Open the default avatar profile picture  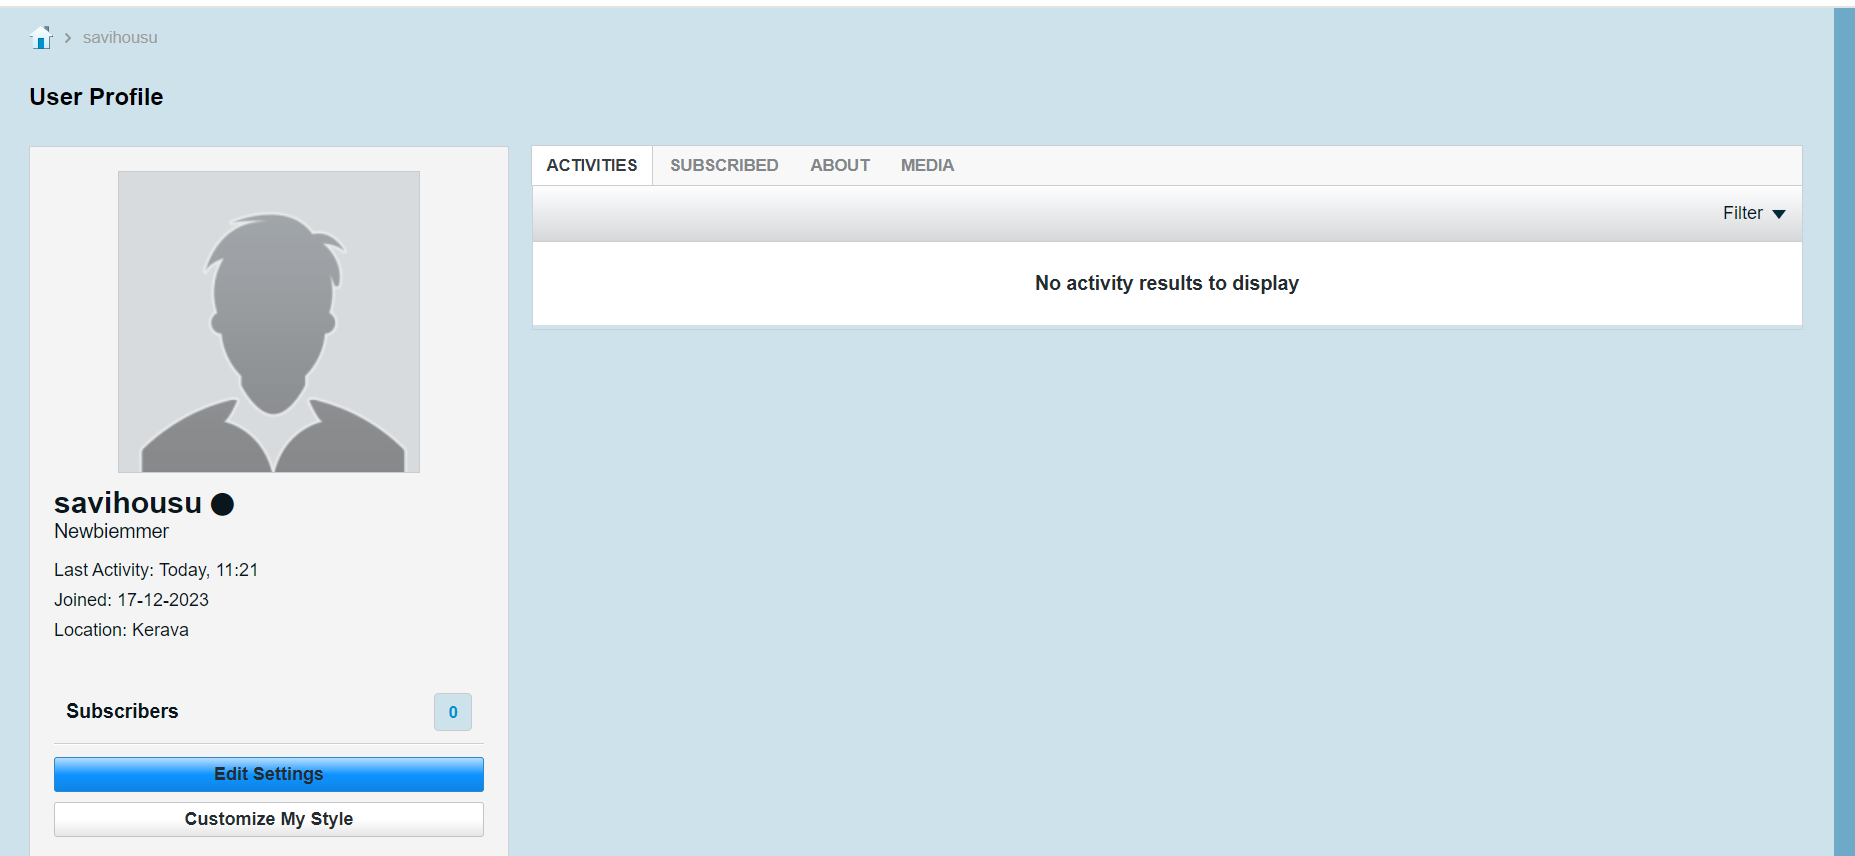point(269,322)
